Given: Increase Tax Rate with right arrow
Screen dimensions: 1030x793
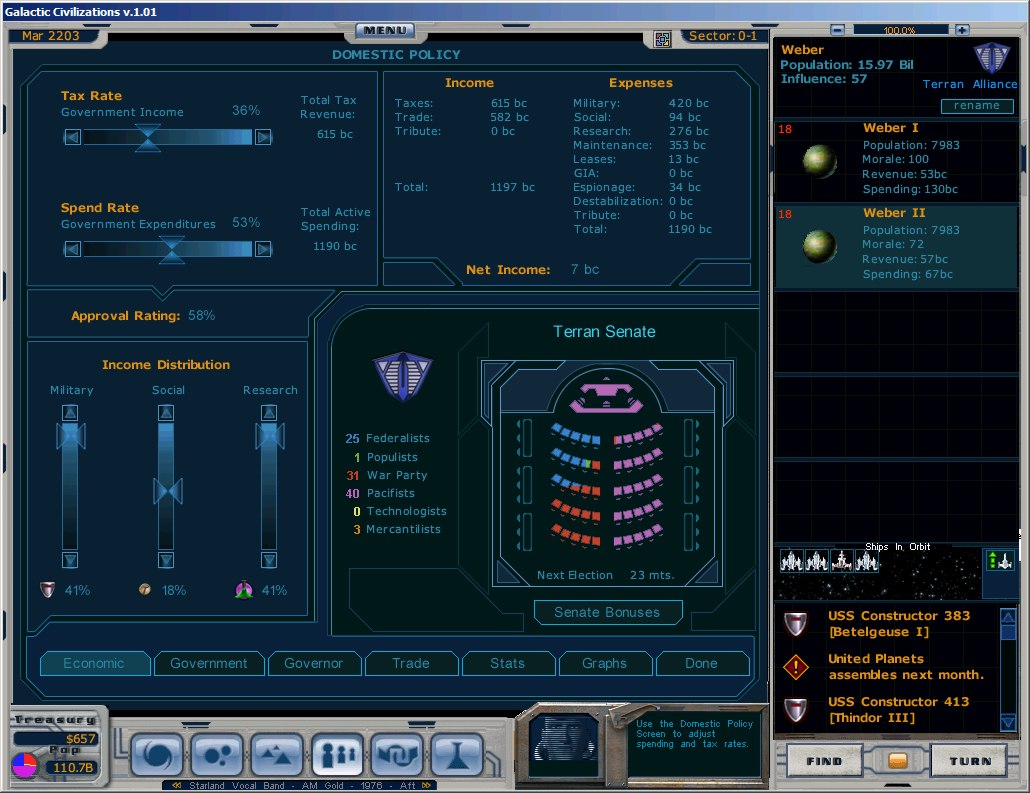Looking at the screenshot, I should tap(263, 137).
